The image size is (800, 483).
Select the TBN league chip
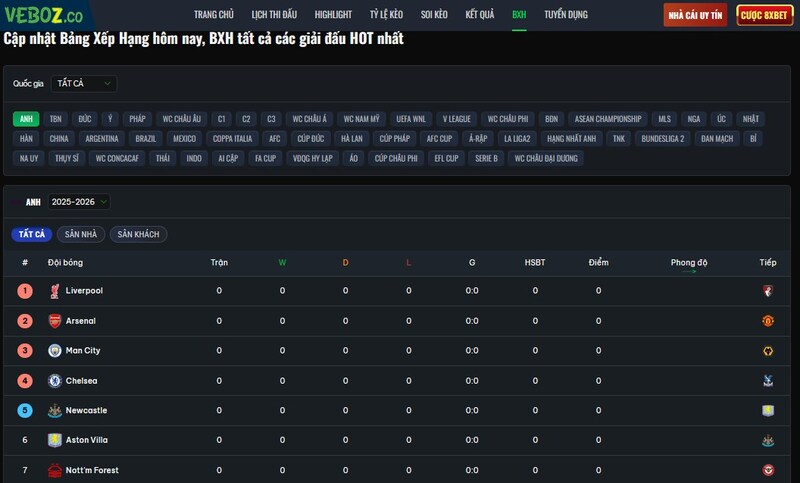pyautogui.click(x=55, y=119)
